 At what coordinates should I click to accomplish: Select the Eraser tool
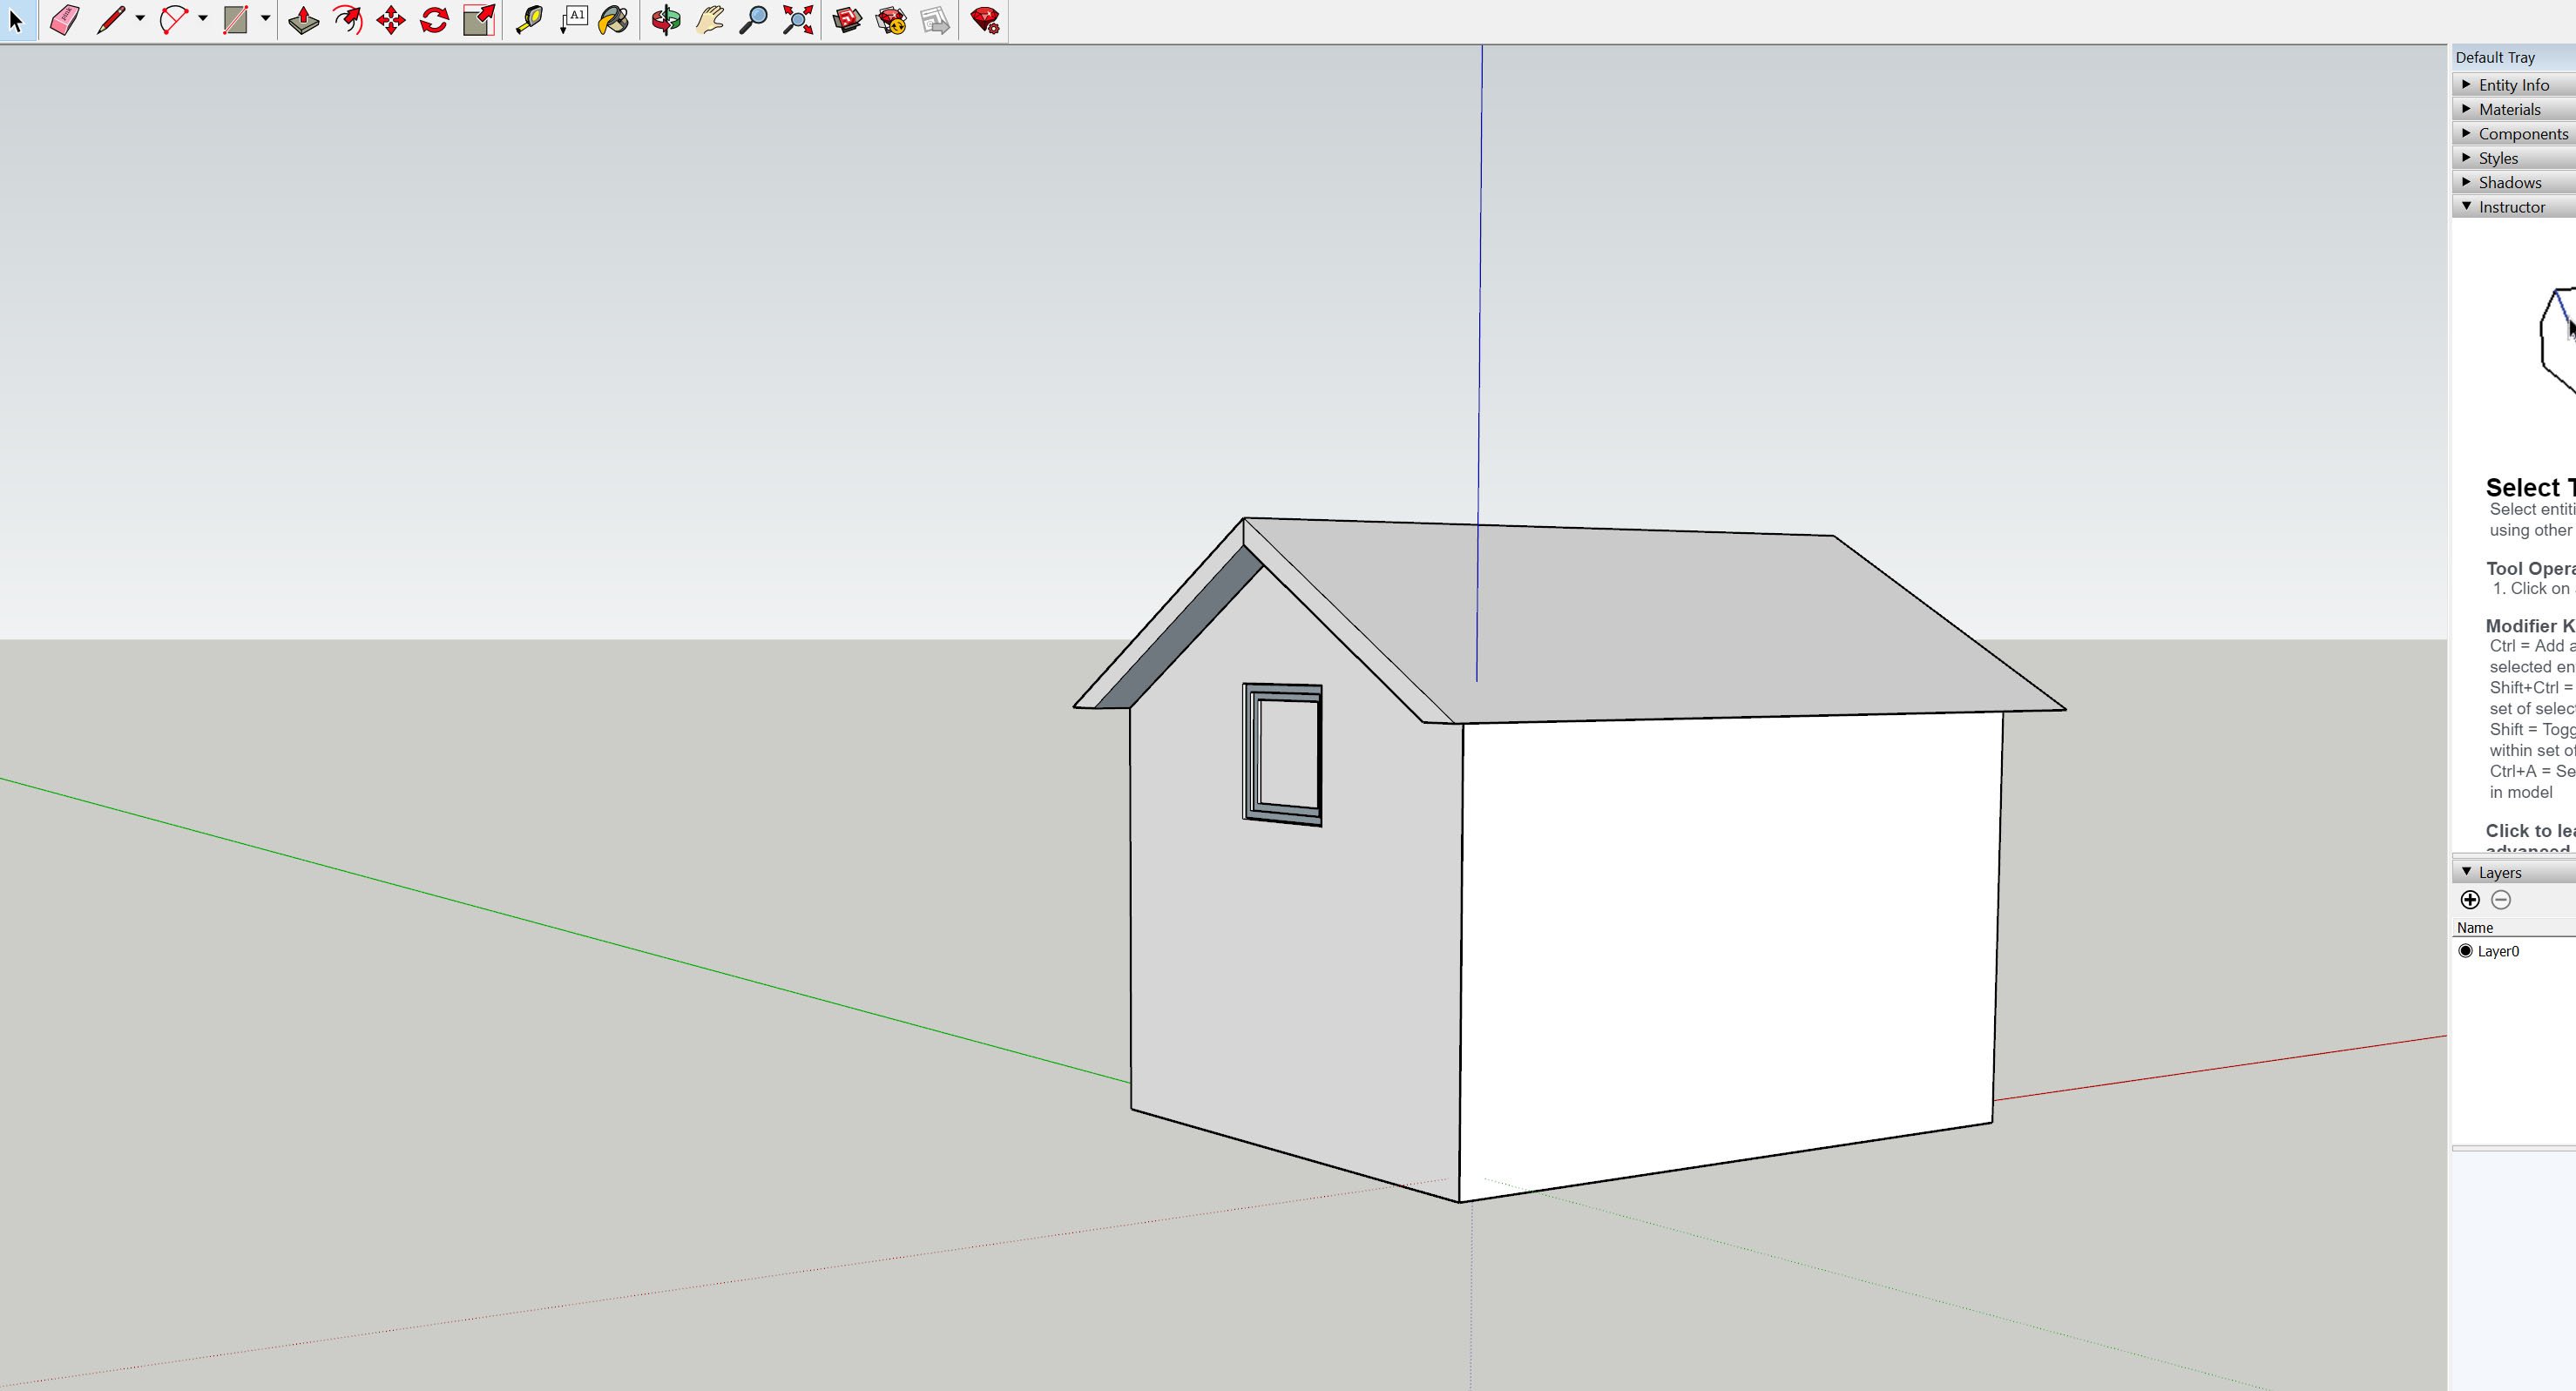tap(64, 20)
